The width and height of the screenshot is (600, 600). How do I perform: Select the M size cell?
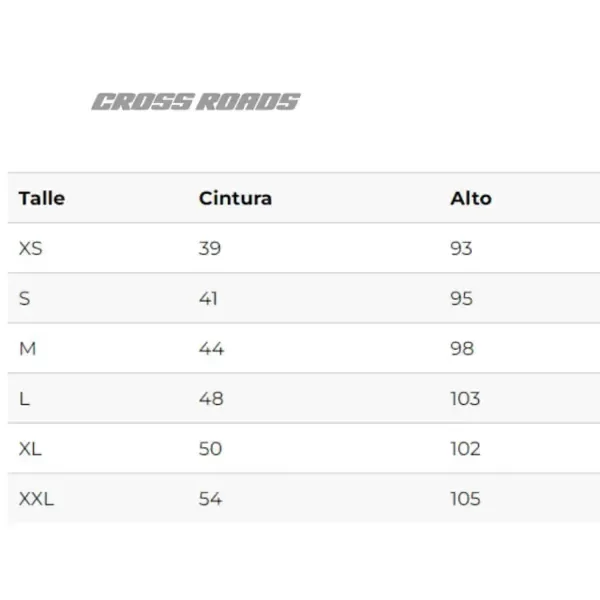(x=28, y=348)
